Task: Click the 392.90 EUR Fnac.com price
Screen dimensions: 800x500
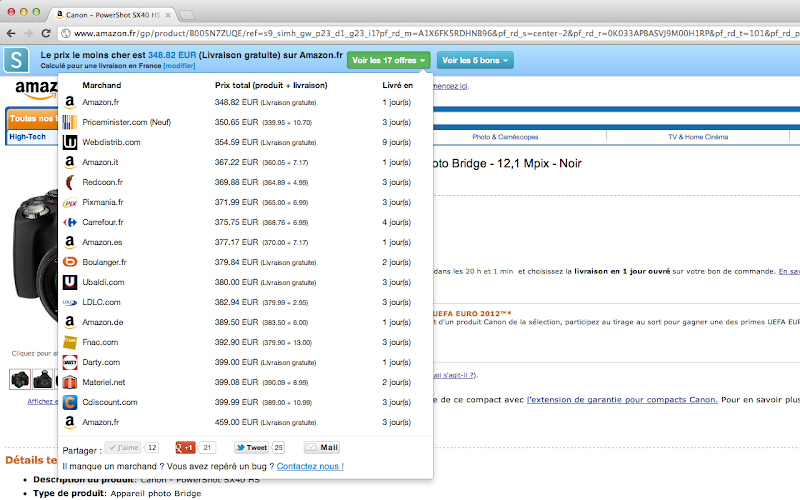Action: pos(236,342)
